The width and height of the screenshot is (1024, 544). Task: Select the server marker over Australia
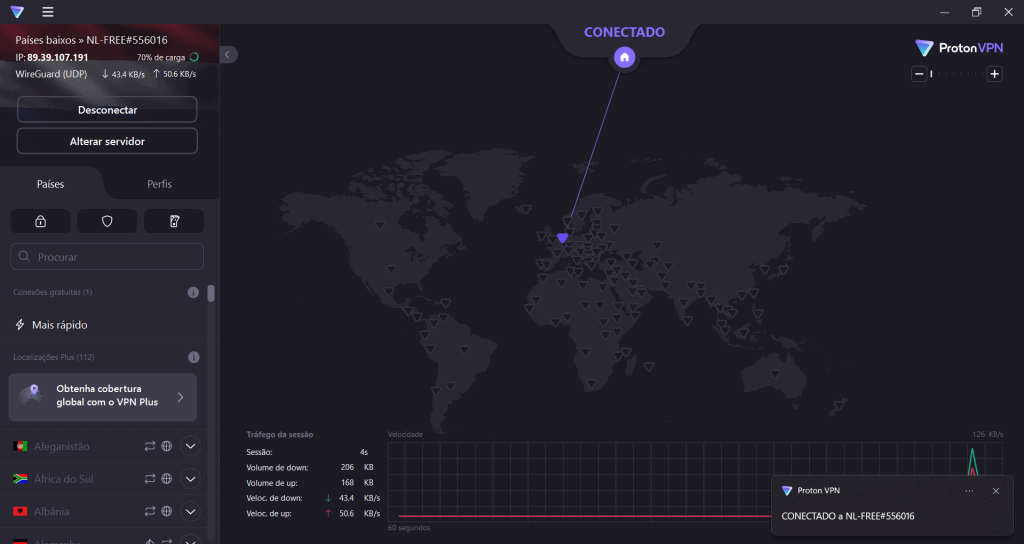(x=775, y=374)
